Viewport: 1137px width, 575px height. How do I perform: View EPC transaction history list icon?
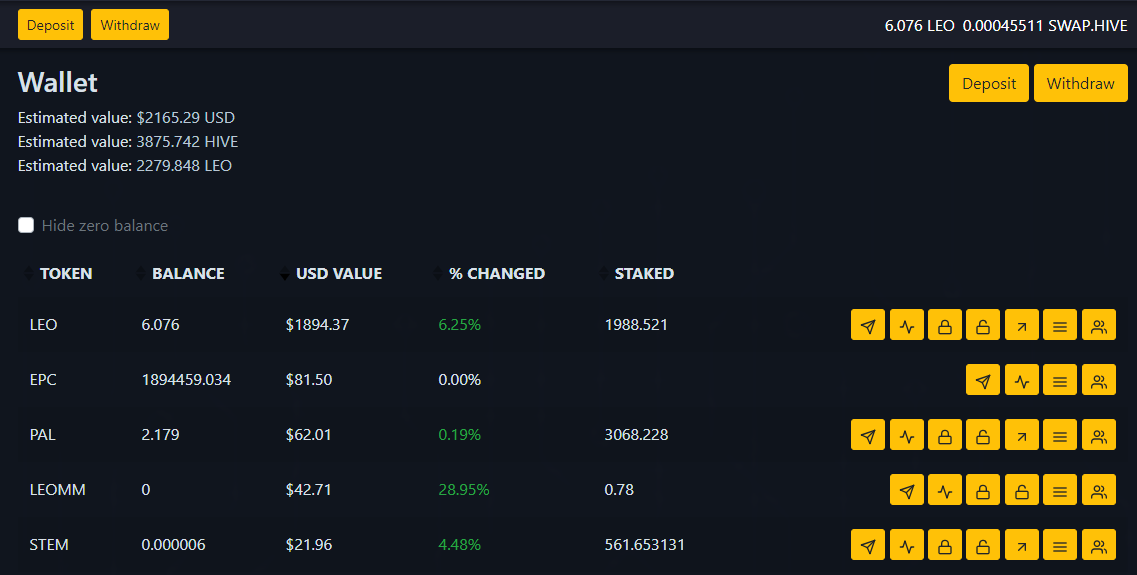(x=1060, y=380)
